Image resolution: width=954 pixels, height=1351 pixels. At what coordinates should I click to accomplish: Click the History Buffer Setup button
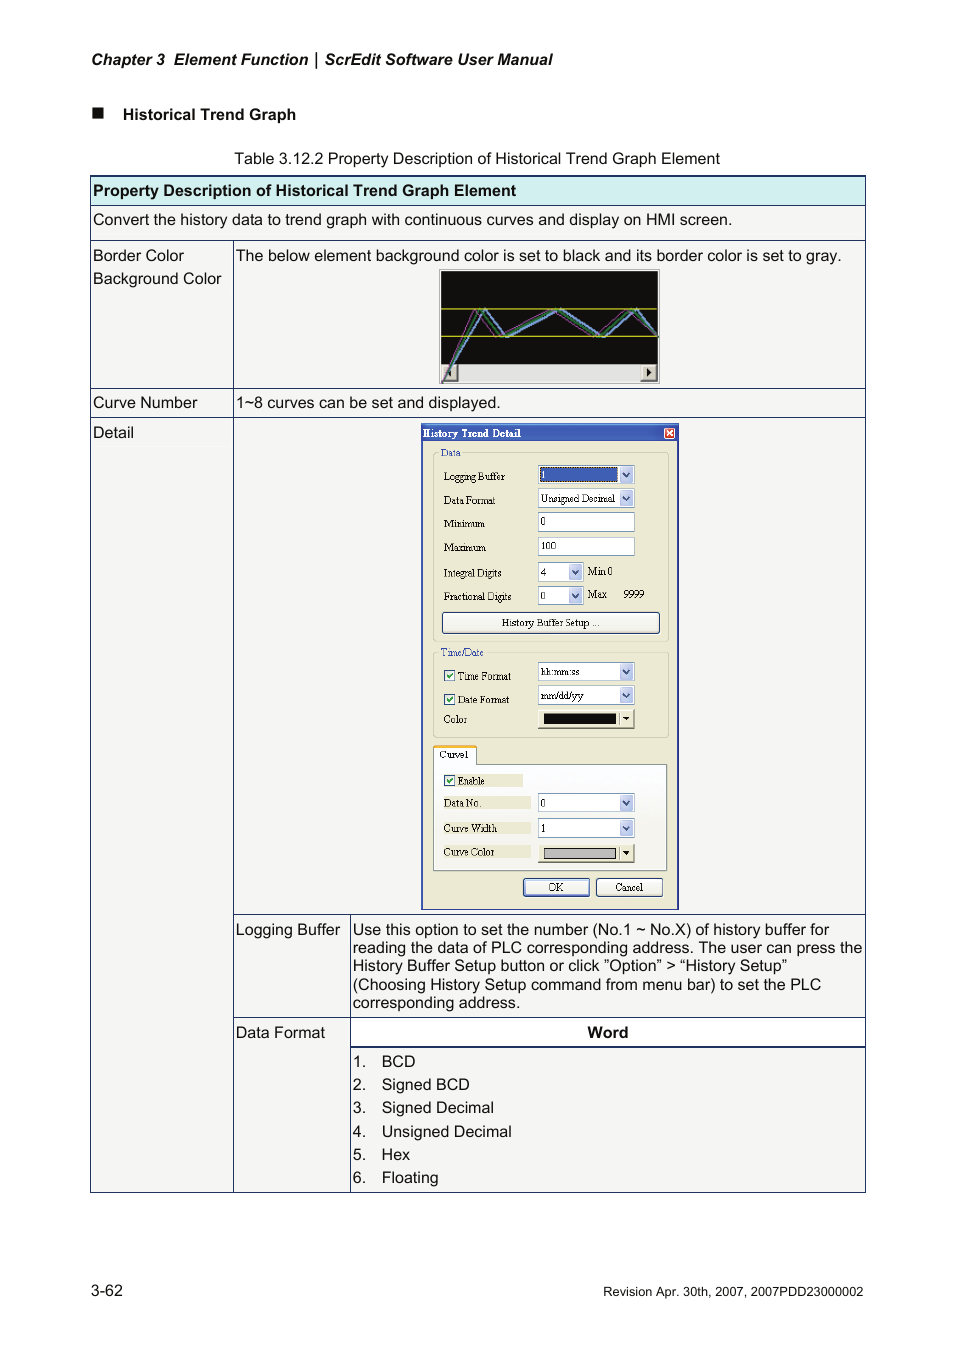tap(550, 623)
